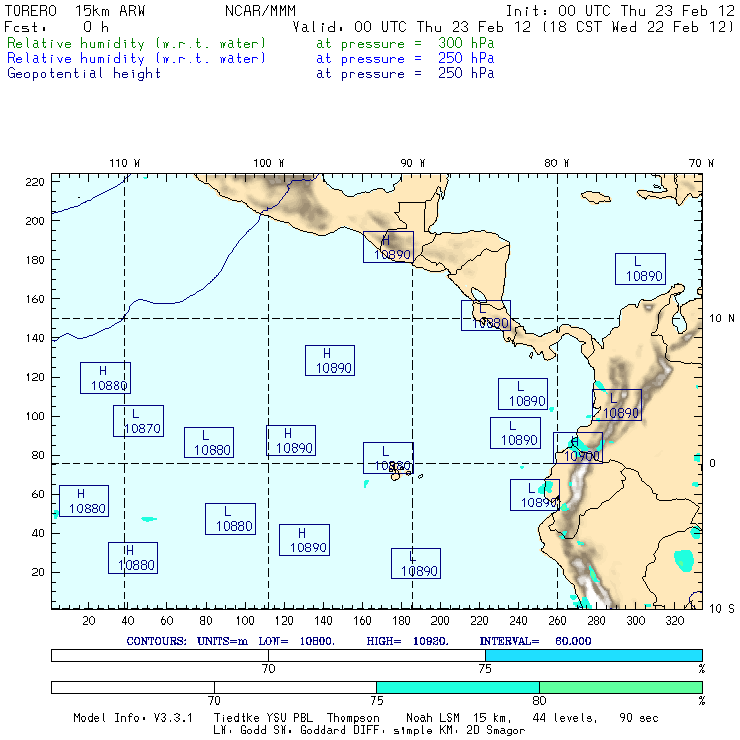Viewport: 740px width, 740px height.
Task: Click the Jamaica island outline on the map
Action: pyautogui.click(x=596, y=196)
